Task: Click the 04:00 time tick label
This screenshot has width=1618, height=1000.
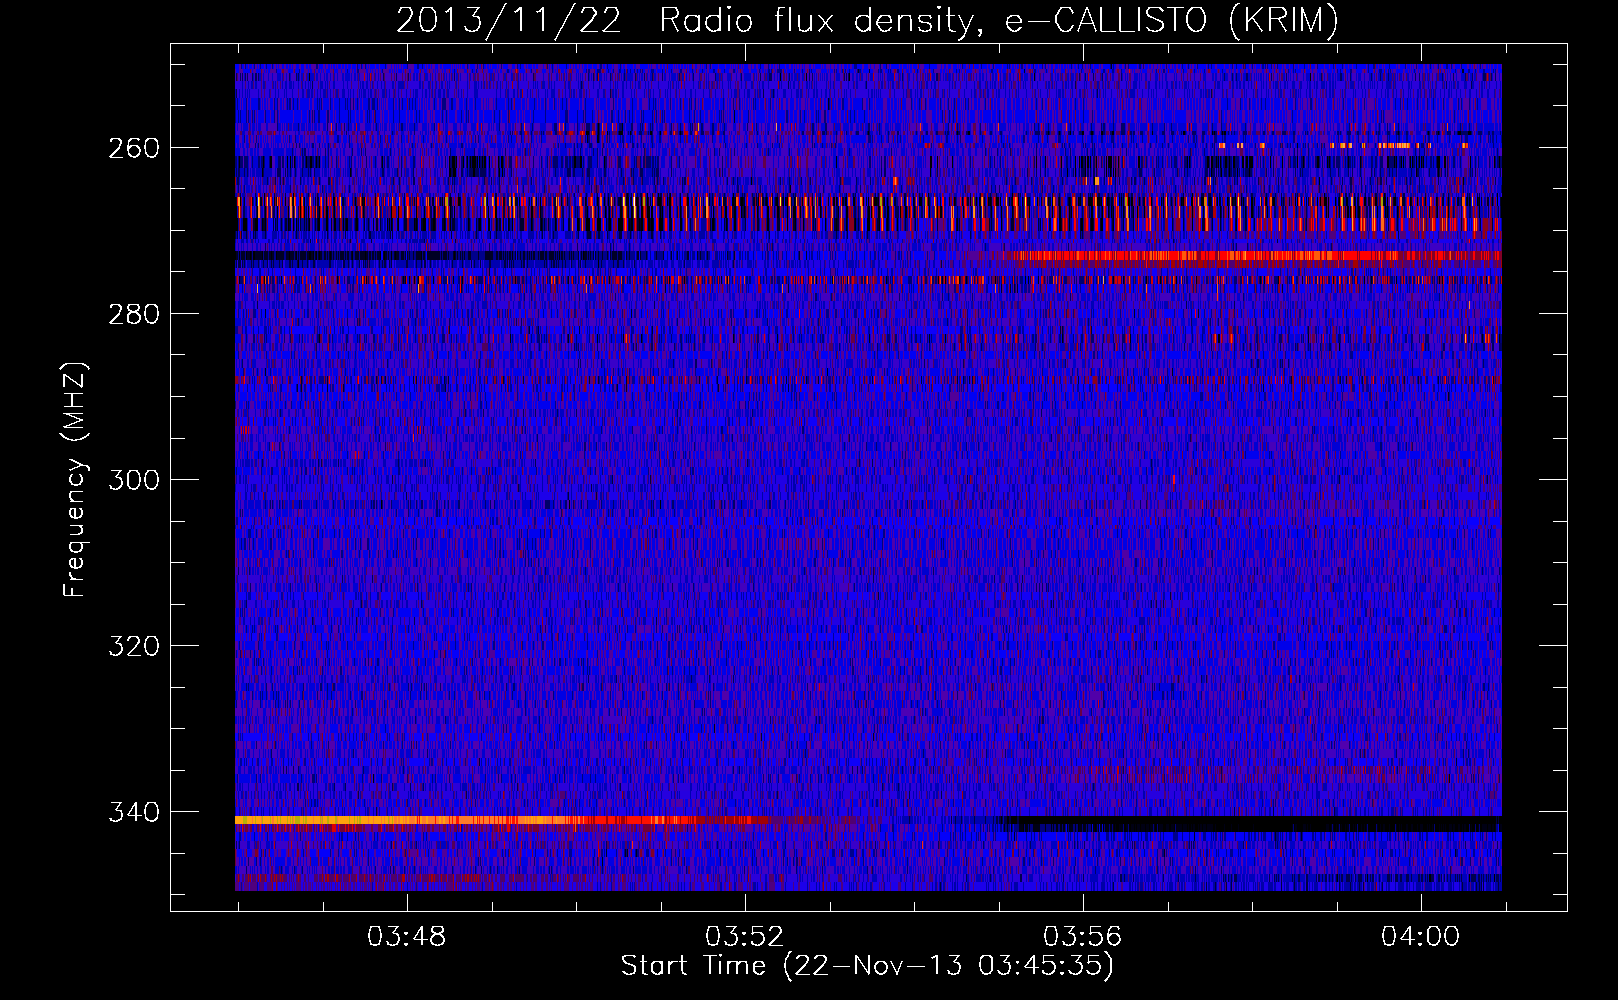Action: coord(1421,937)
